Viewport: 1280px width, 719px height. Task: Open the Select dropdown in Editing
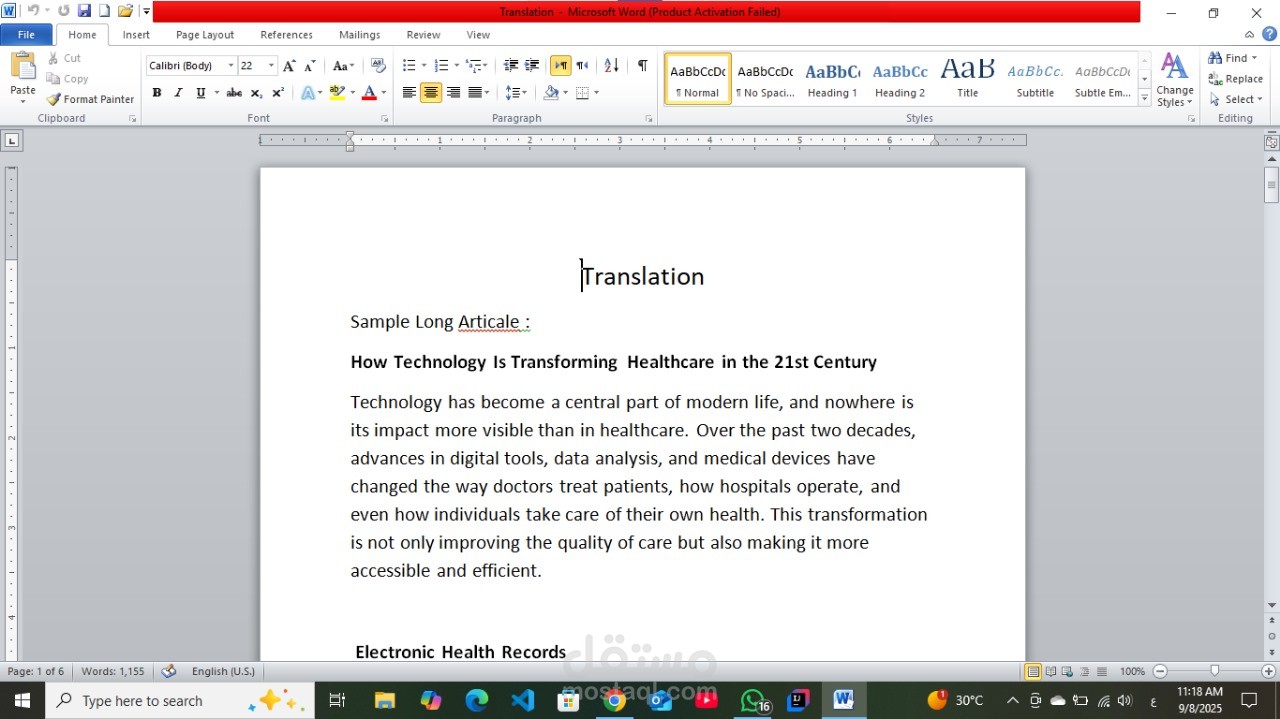coord(1237,99)
